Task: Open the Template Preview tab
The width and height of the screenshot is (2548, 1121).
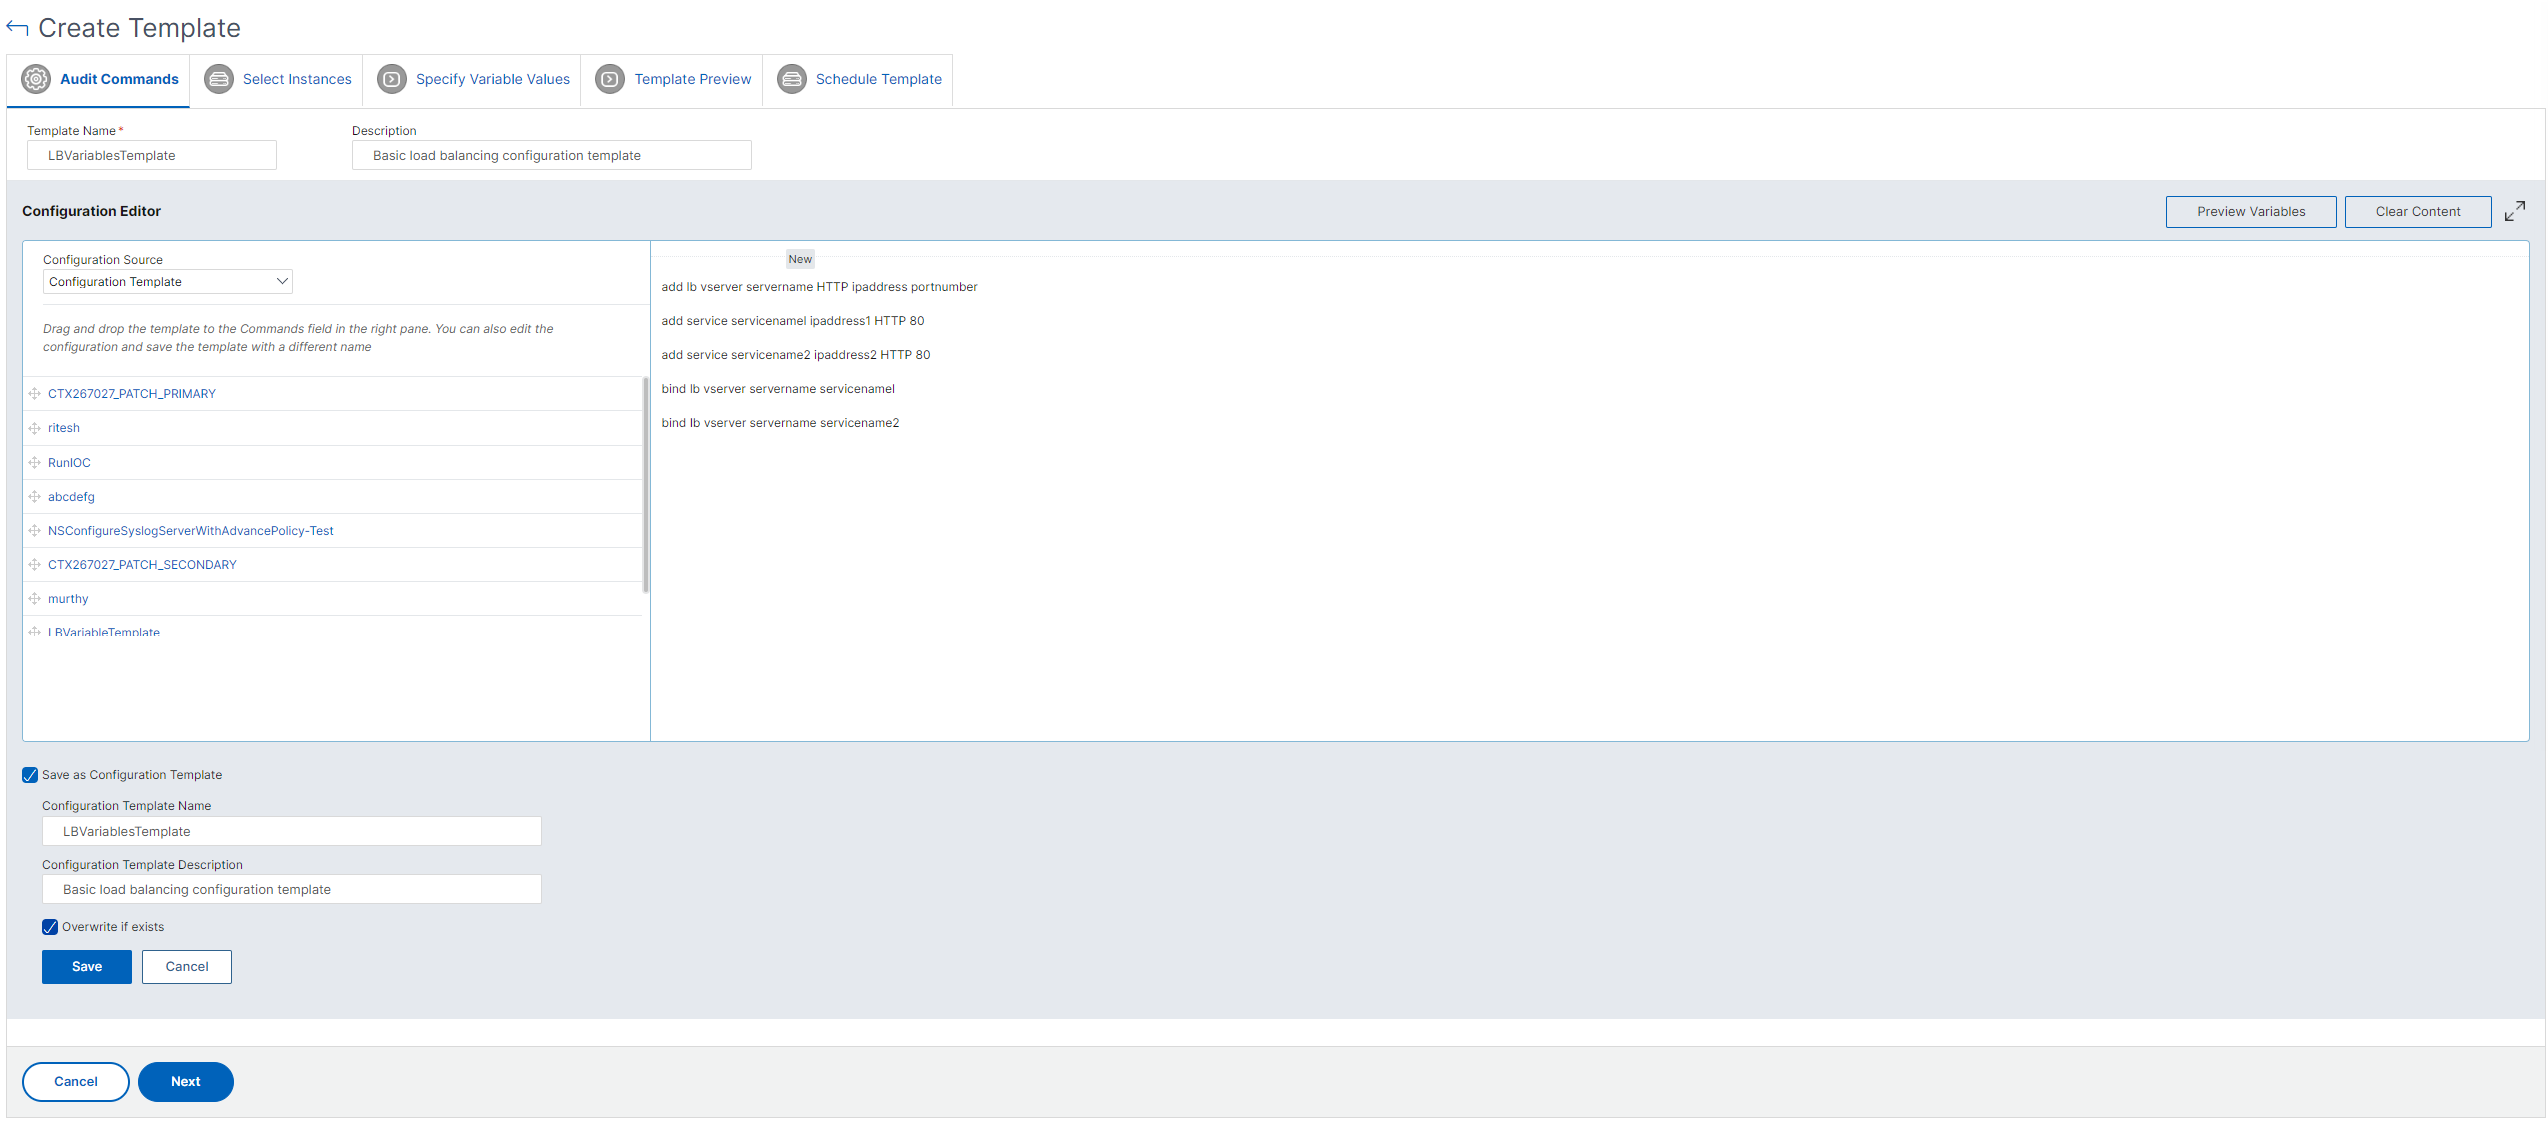Action: [x=673, y=79]
